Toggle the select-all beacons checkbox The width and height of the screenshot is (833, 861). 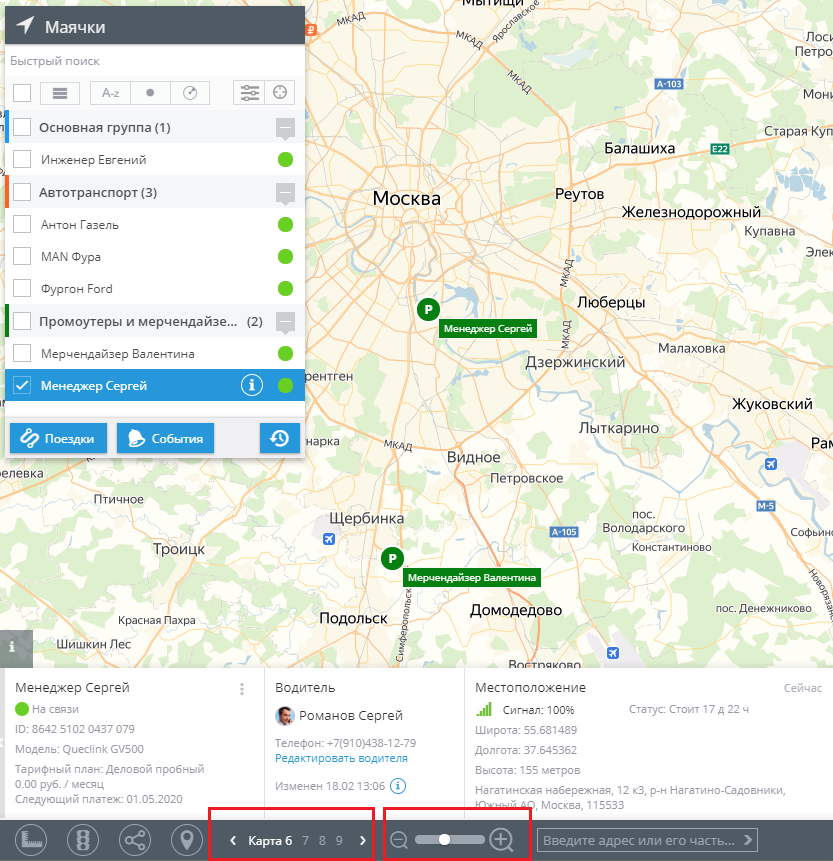coord(22,93)
